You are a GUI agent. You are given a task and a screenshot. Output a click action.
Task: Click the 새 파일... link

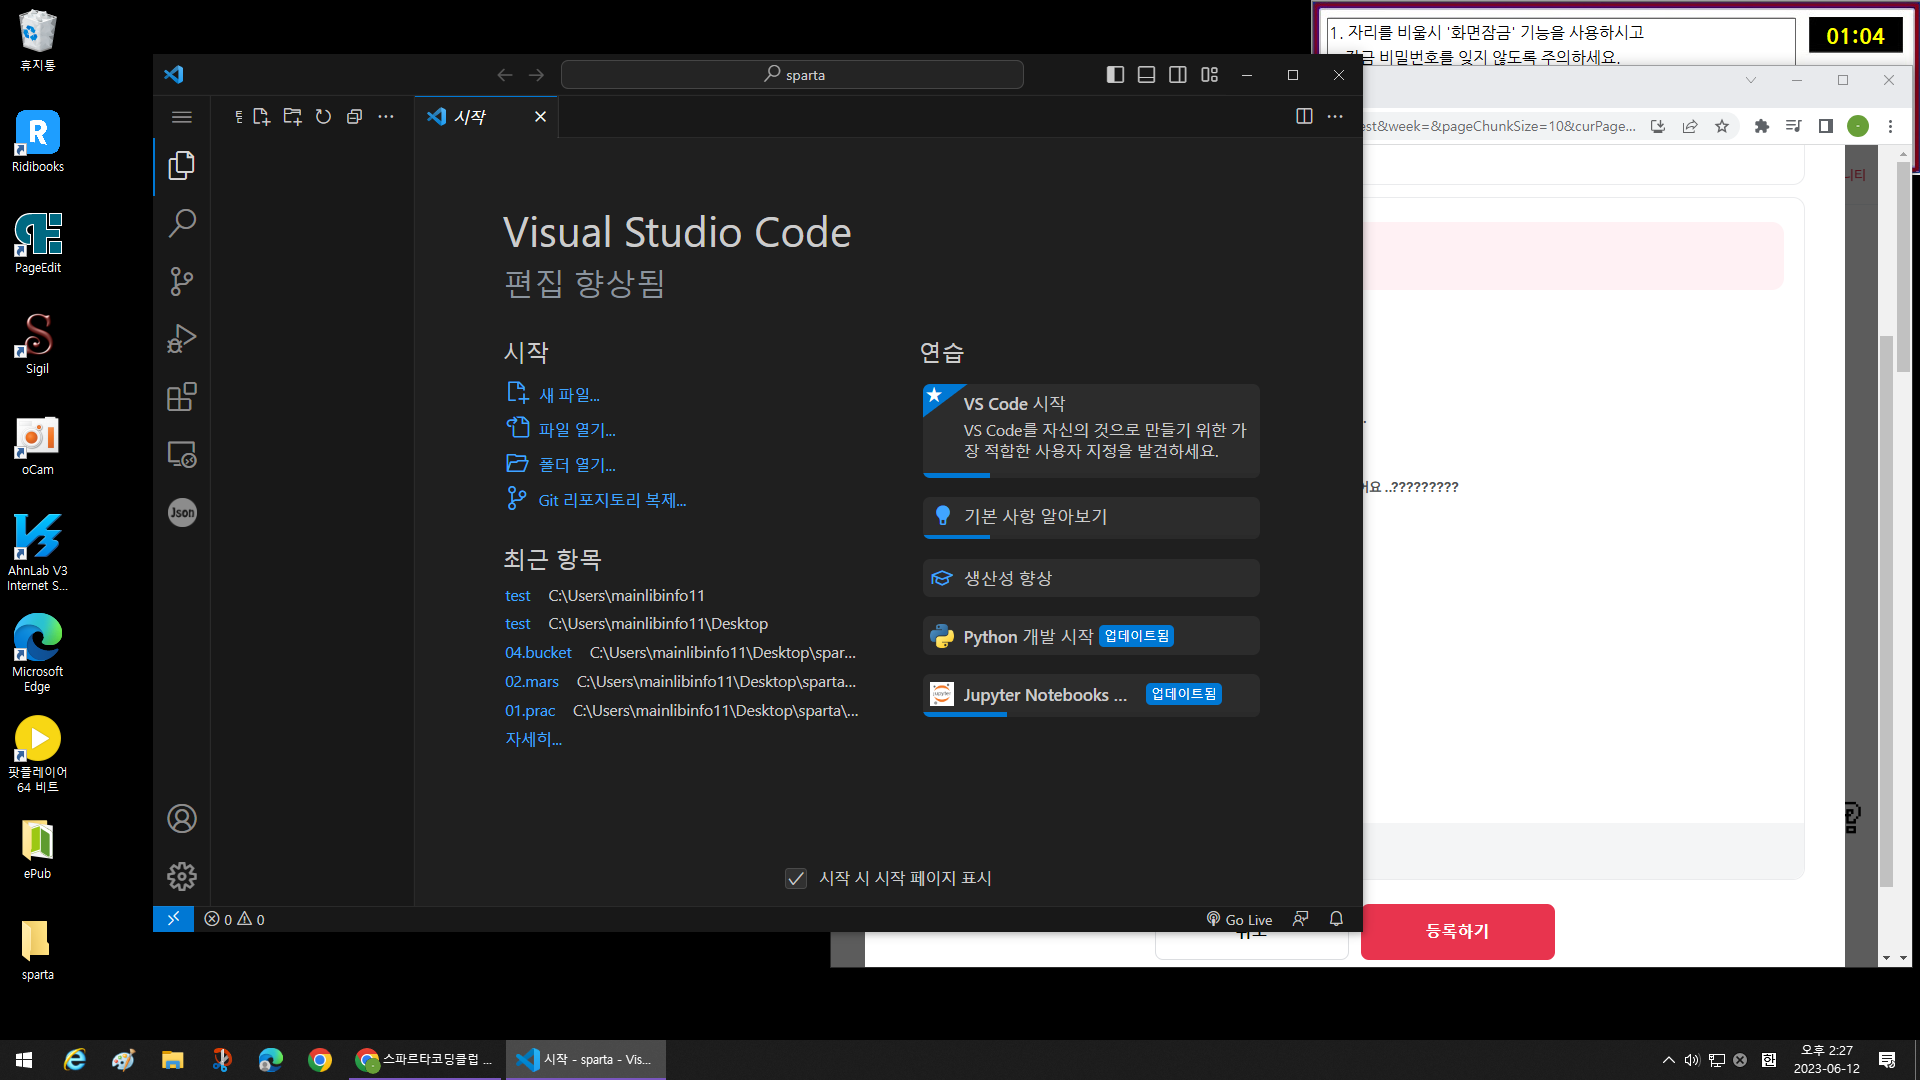[x=569, y=395]
